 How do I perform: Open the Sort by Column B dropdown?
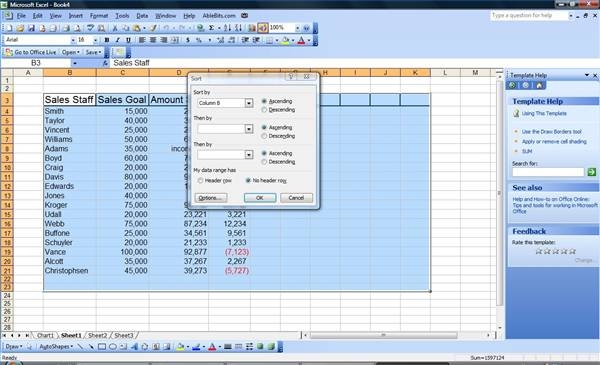coord(249,103)
